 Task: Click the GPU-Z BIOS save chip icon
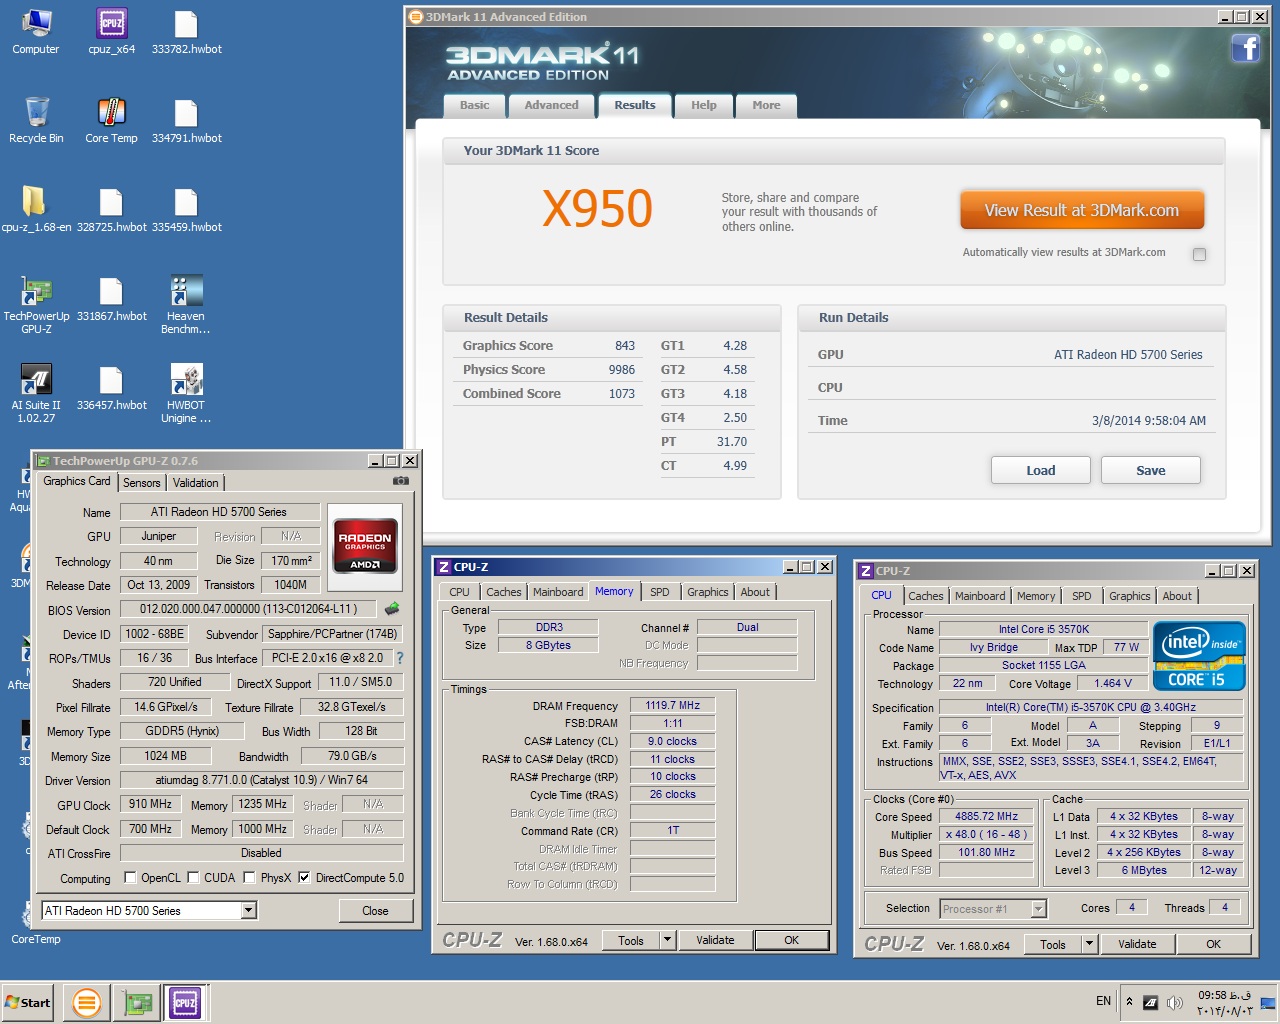(392, 608)
